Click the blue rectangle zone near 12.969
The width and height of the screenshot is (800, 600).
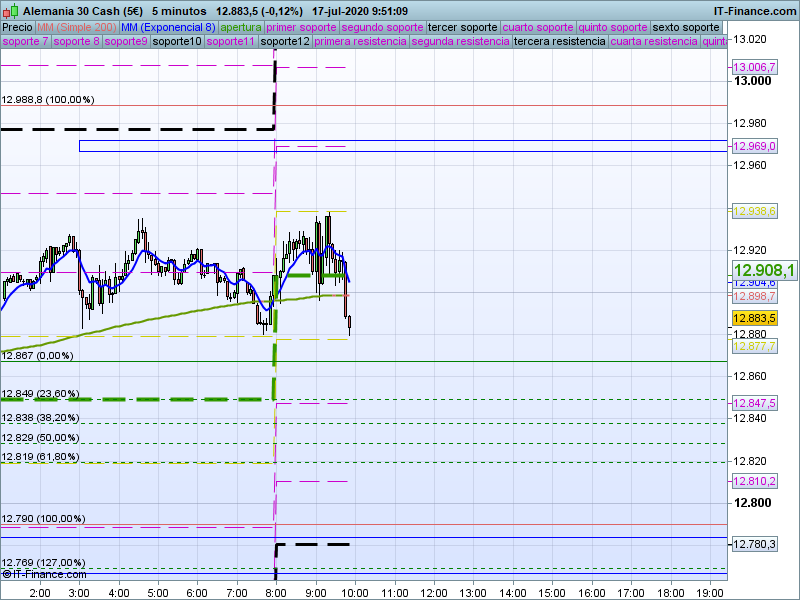pos(400,146)
